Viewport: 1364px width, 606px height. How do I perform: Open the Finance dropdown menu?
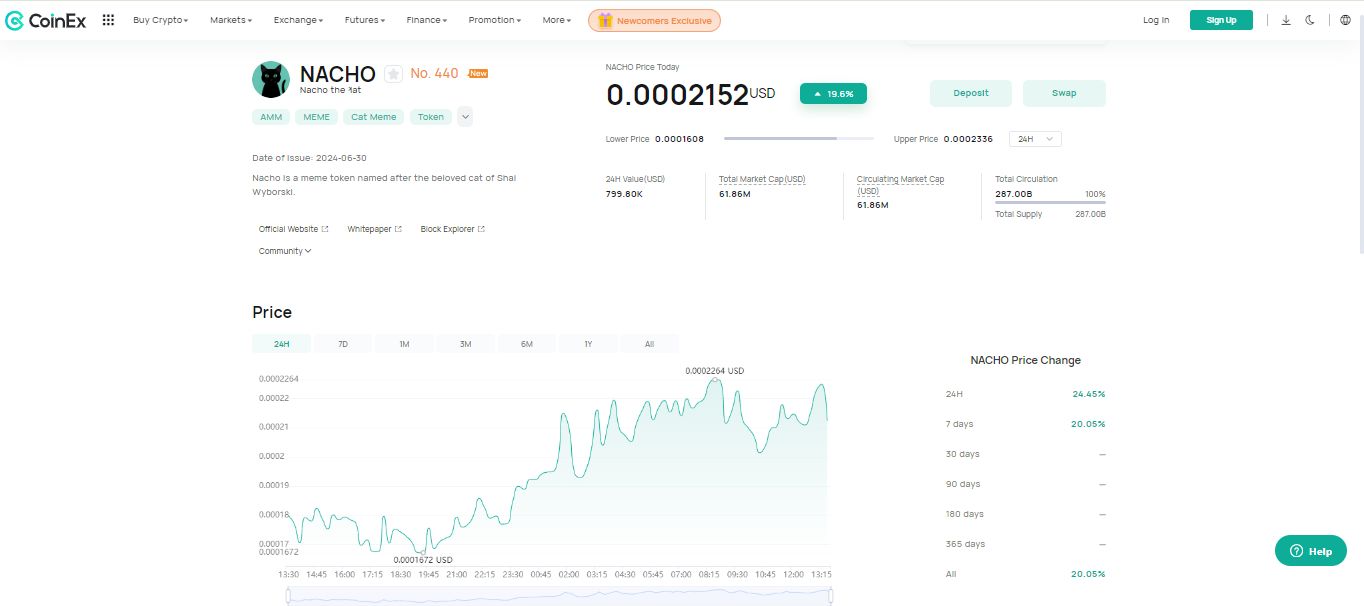point(427,20)
